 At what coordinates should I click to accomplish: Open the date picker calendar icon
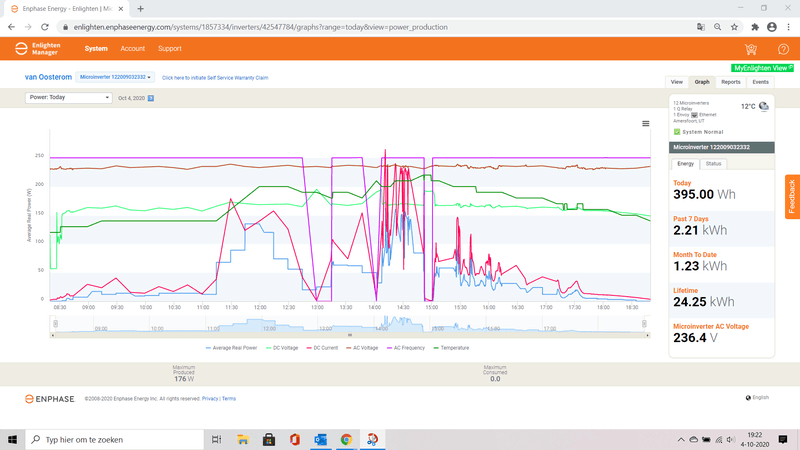[x=151, y=98]
